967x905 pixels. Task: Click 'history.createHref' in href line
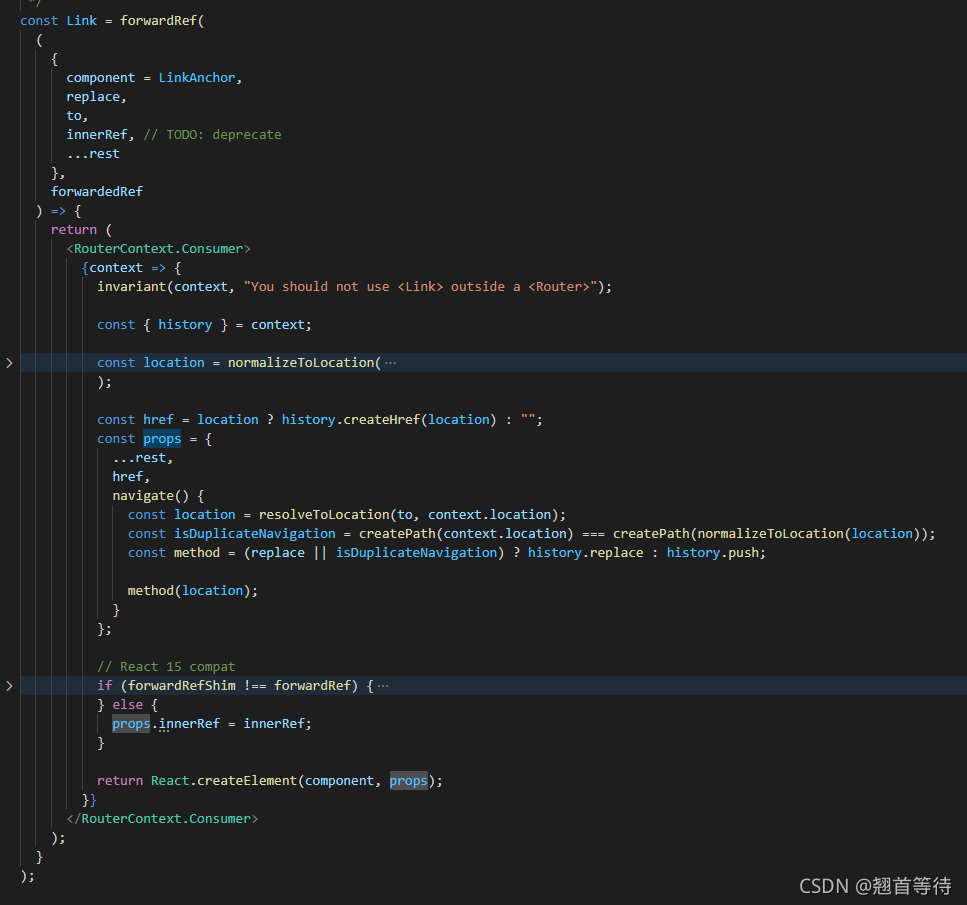pyautogui.click(x=351, y=419)
